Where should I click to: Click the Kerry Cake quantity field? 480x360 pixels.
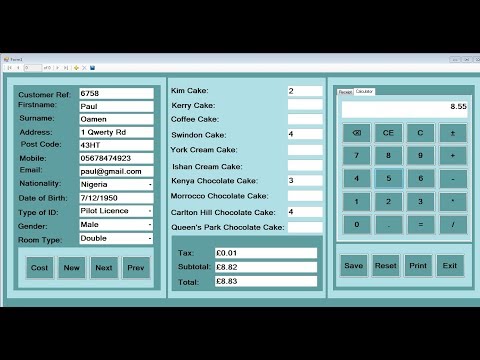click(x=305, y=105)
